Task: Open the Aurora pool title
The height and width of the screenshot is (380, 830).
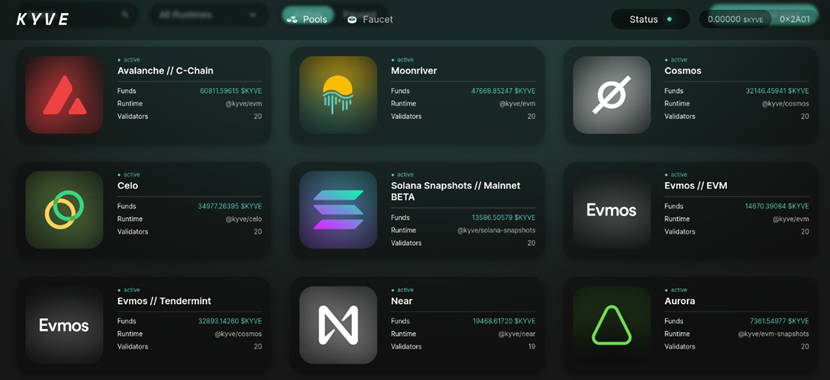Action: click(680, 301)
